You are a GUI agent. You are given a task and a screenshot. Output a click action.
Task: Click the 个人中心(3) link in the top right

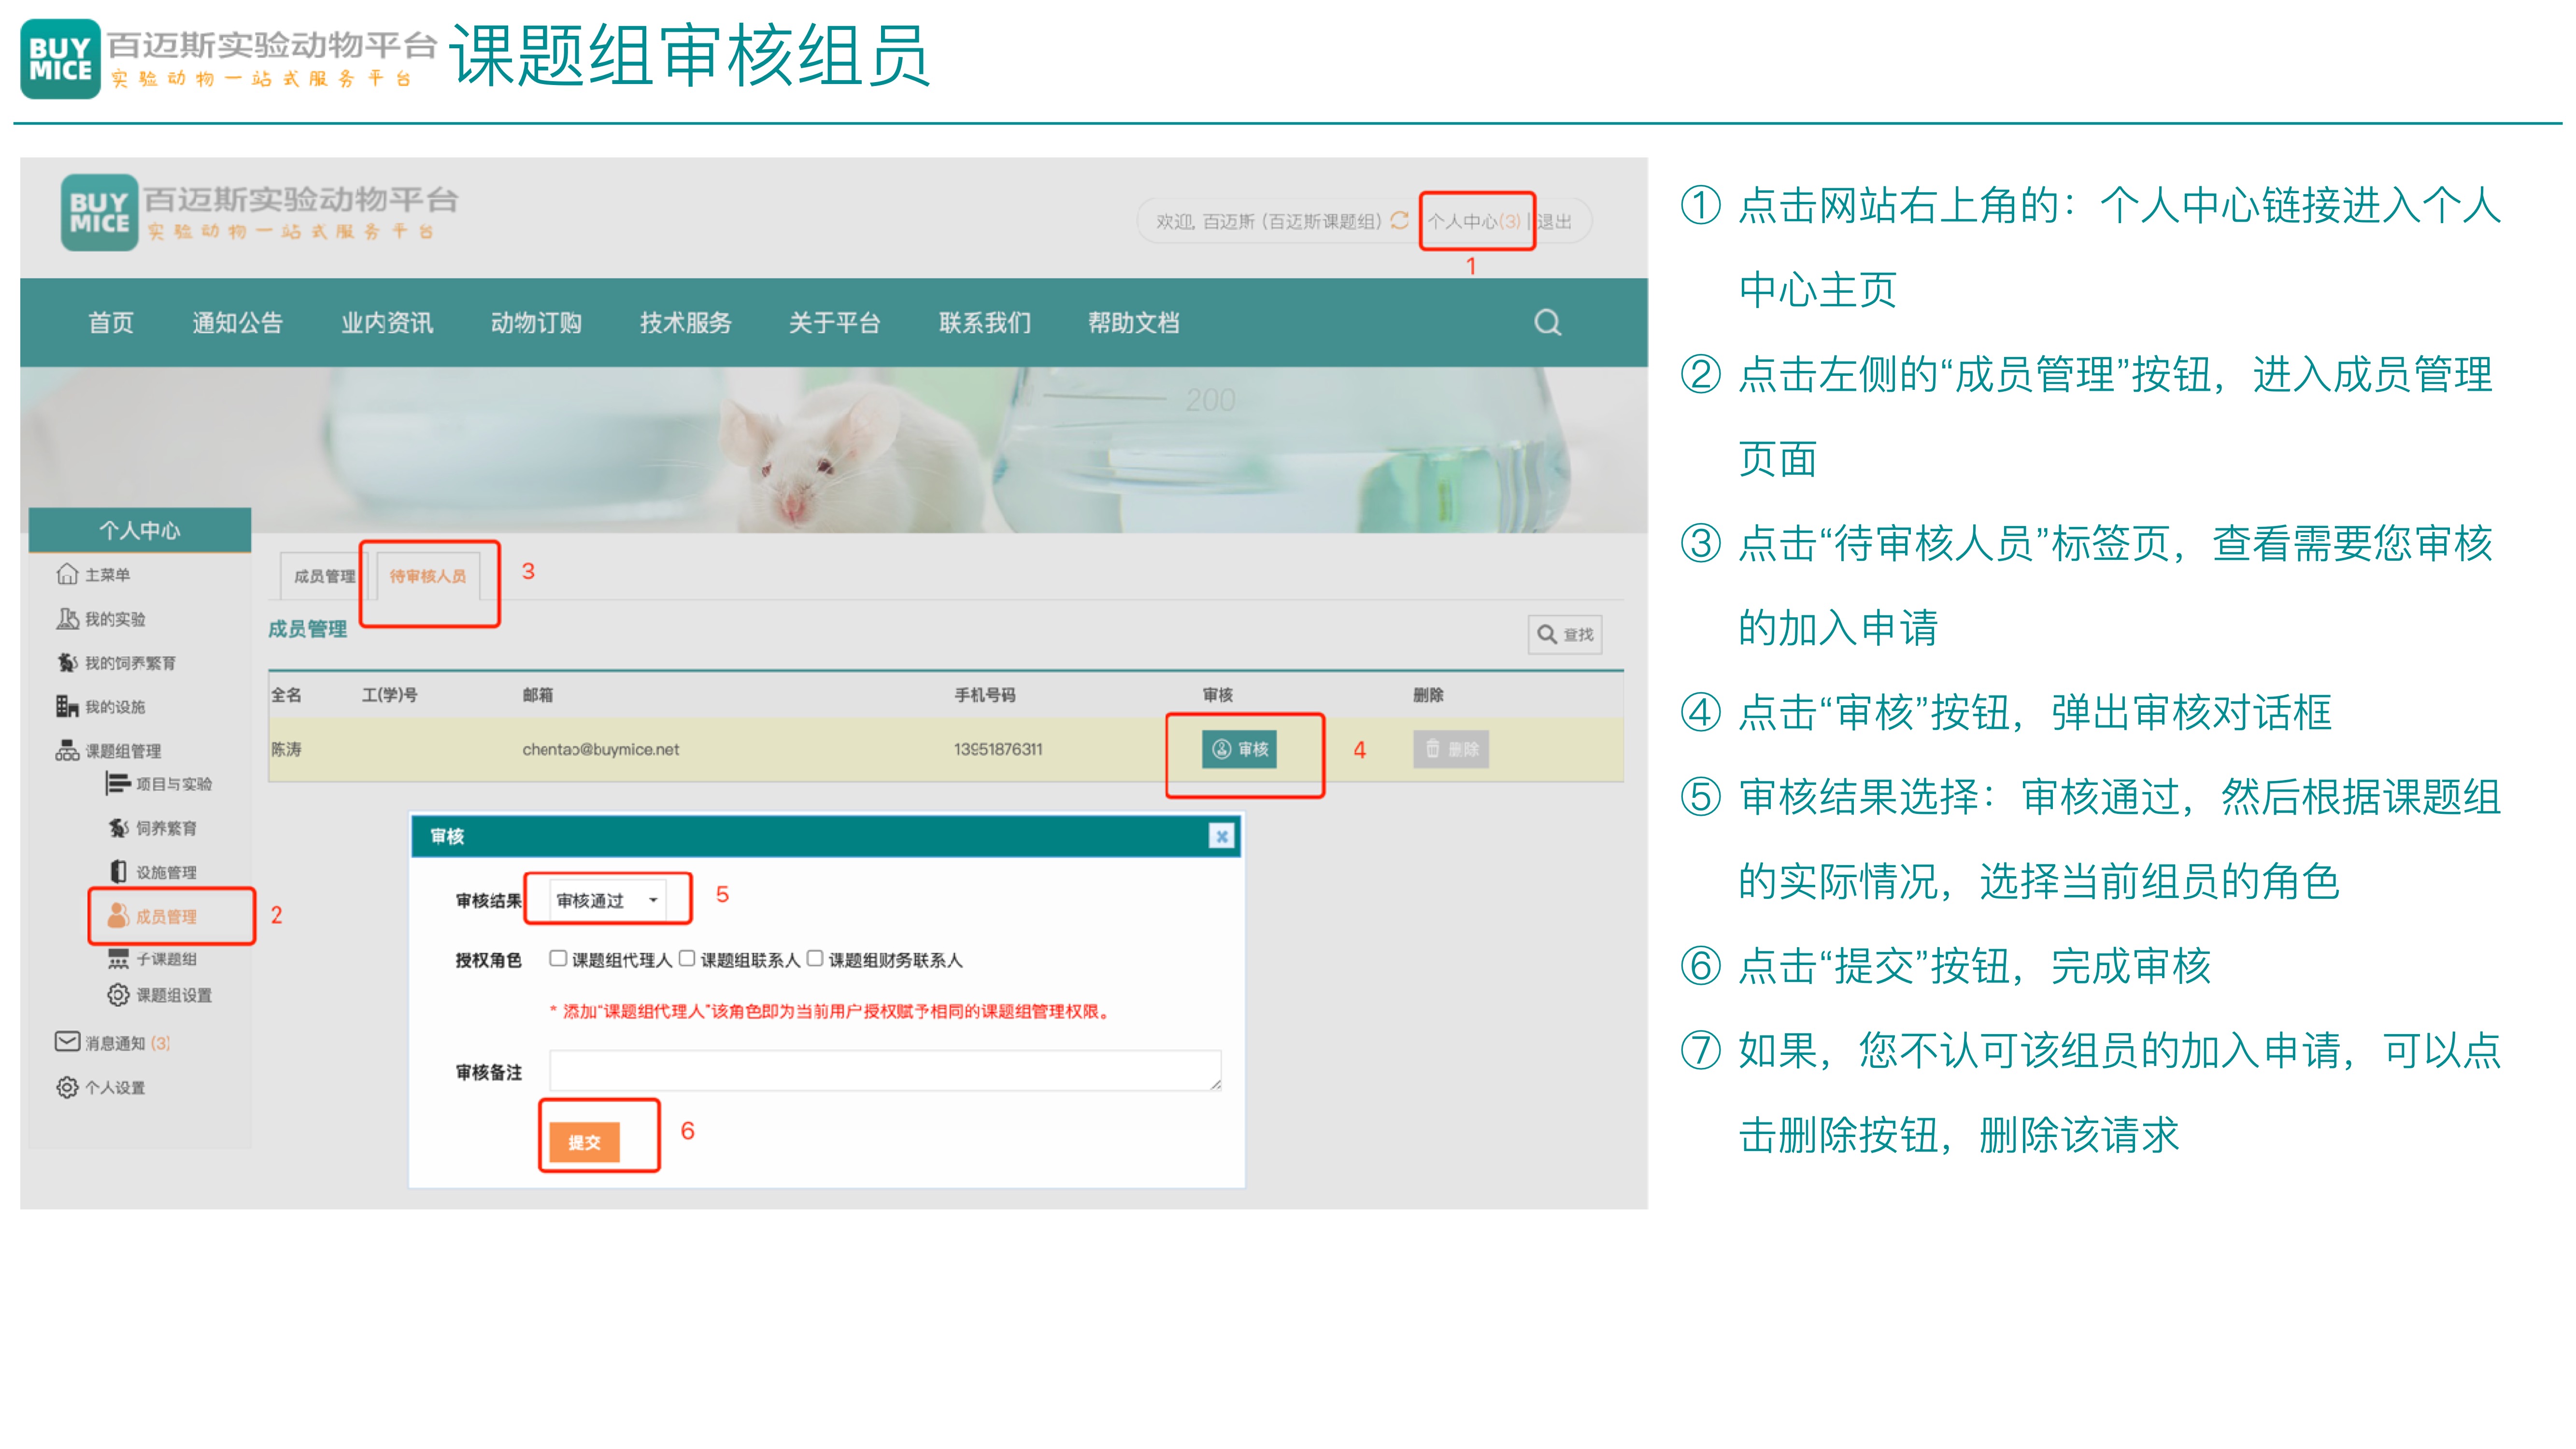[1474, 221]
